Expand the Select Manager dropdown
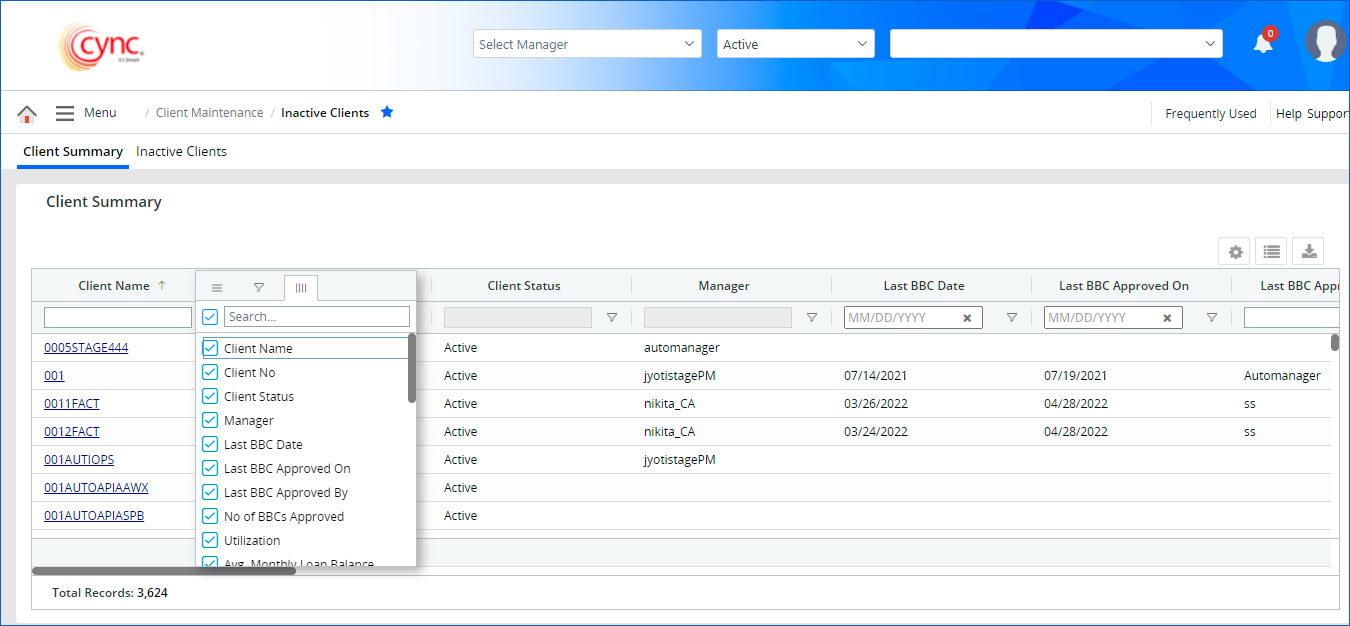 pos(587,44)
